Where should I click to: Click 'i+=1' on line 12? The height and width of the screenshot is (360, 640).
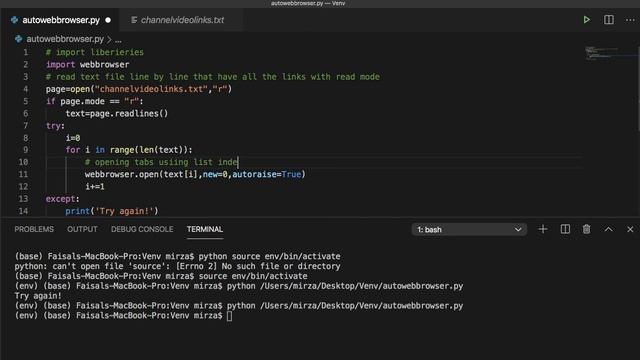click(95, 187)
